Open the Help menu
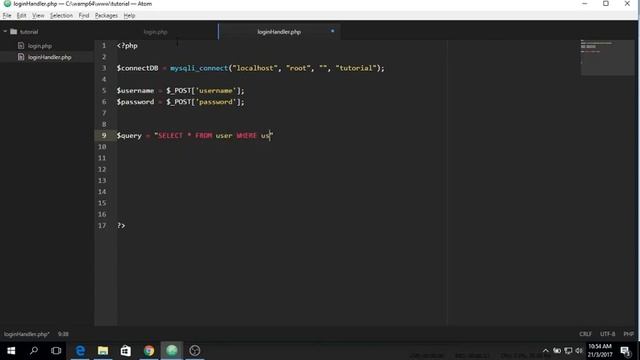The image size is (640, 360). coord(129,16)
